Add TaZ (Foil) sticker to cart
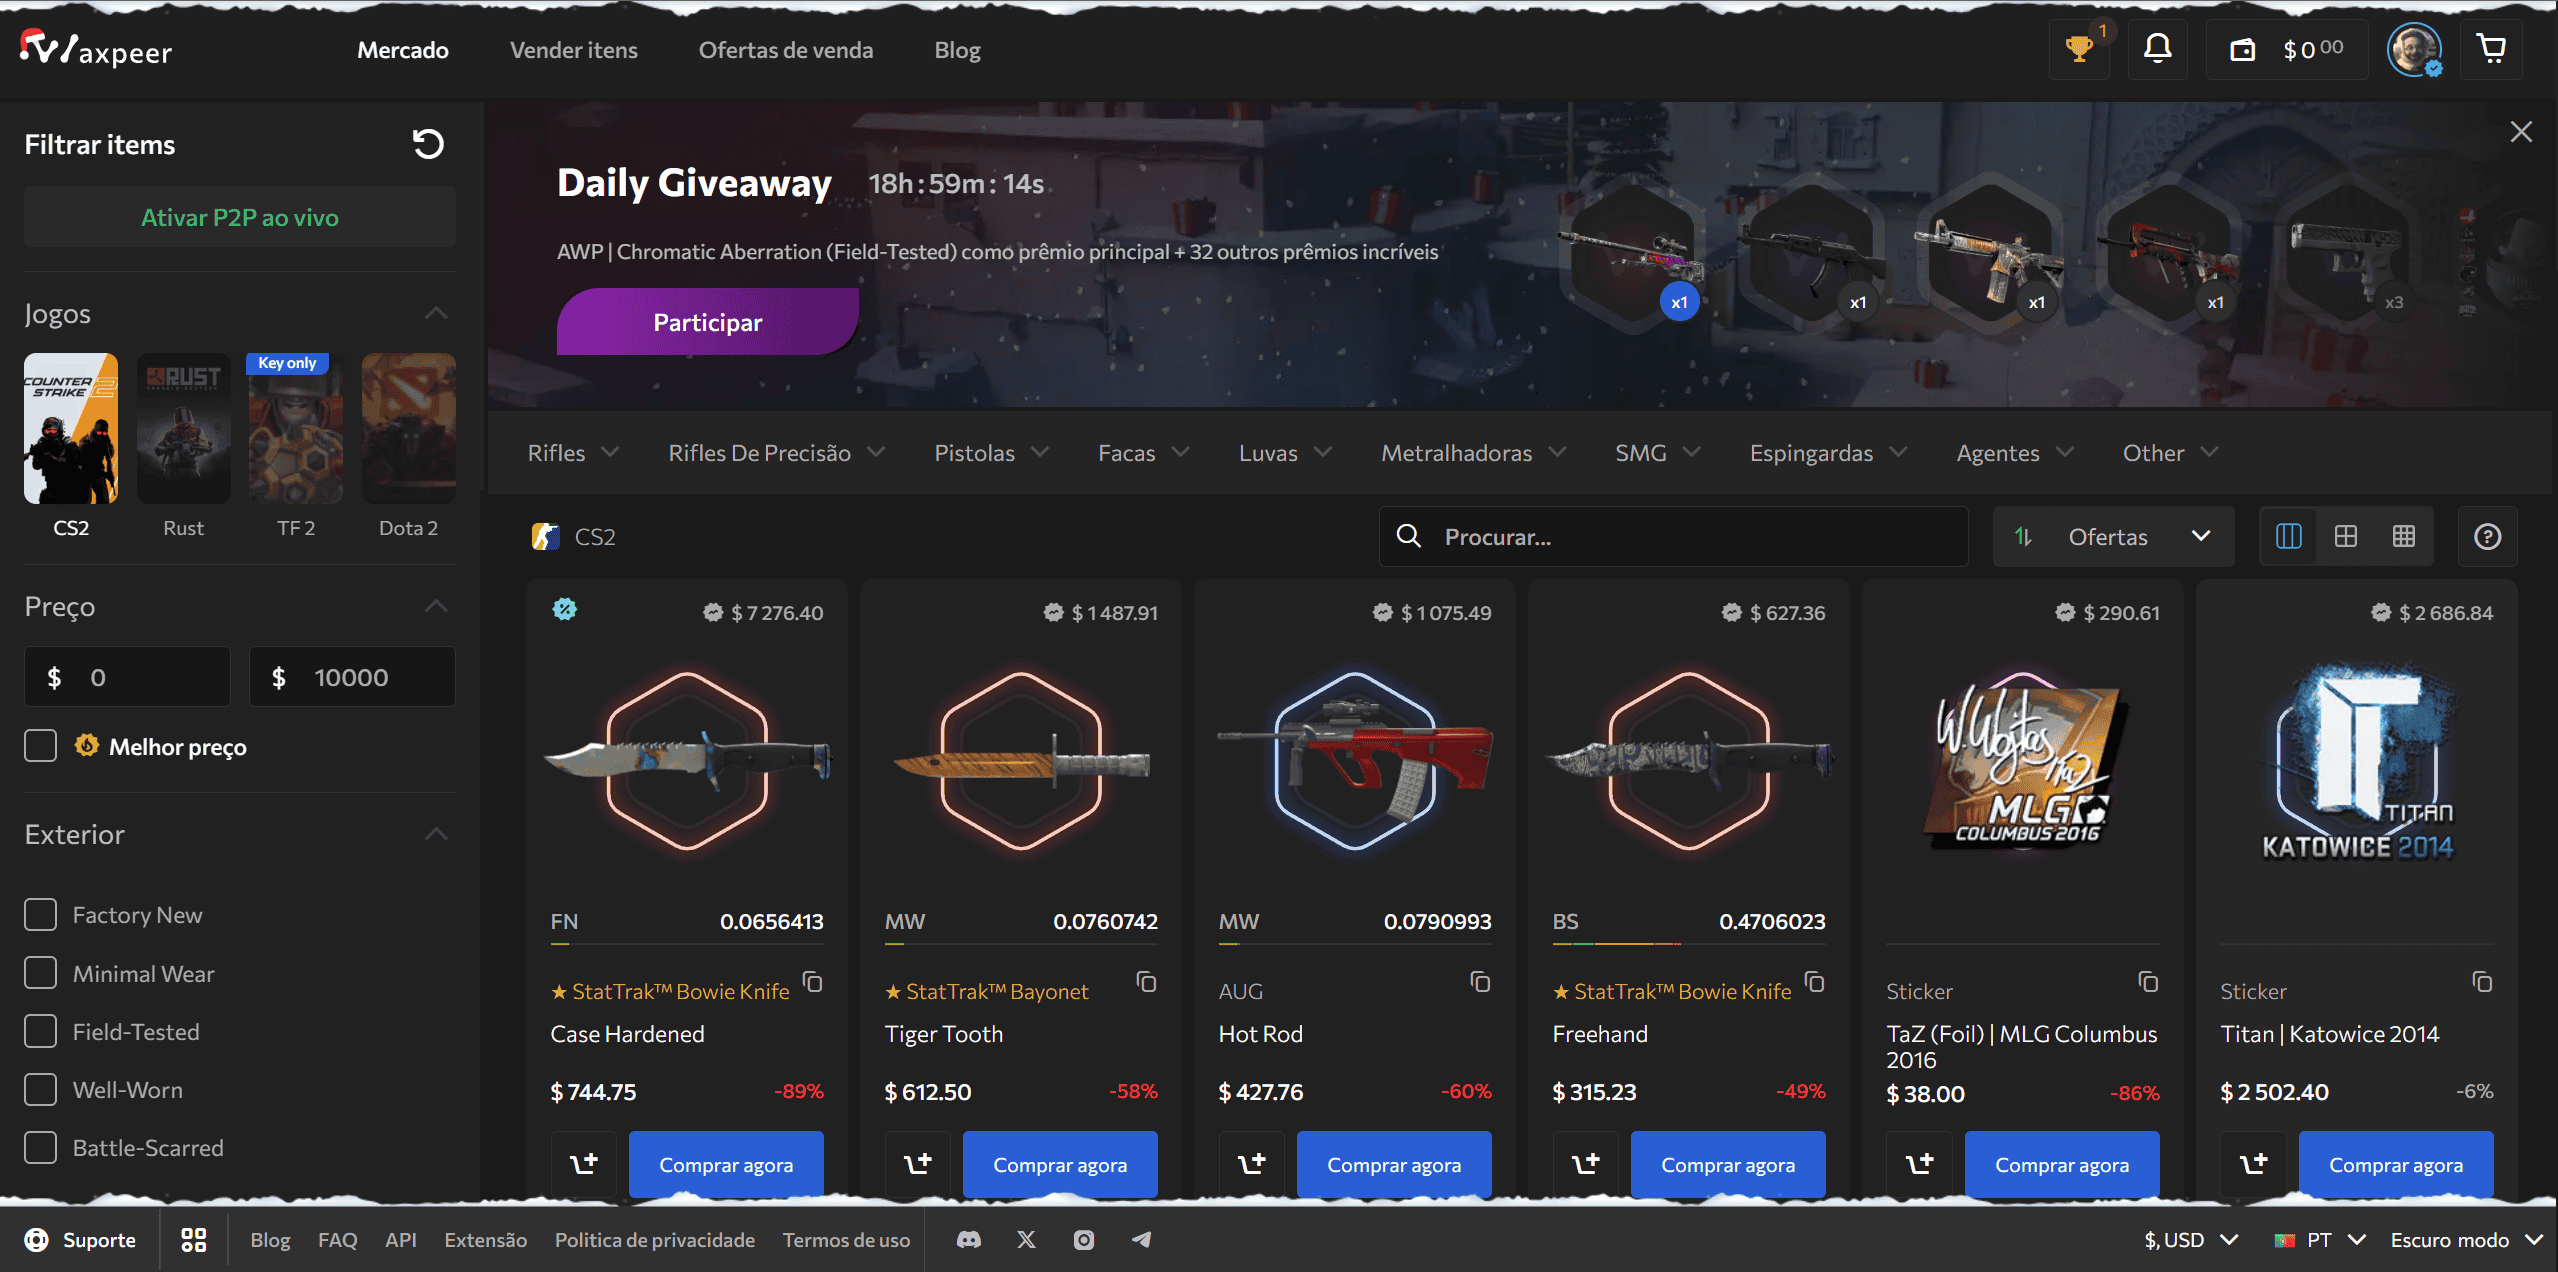The width and height of the screenshot is (2558, 1272). [x=1920, y=1164]
